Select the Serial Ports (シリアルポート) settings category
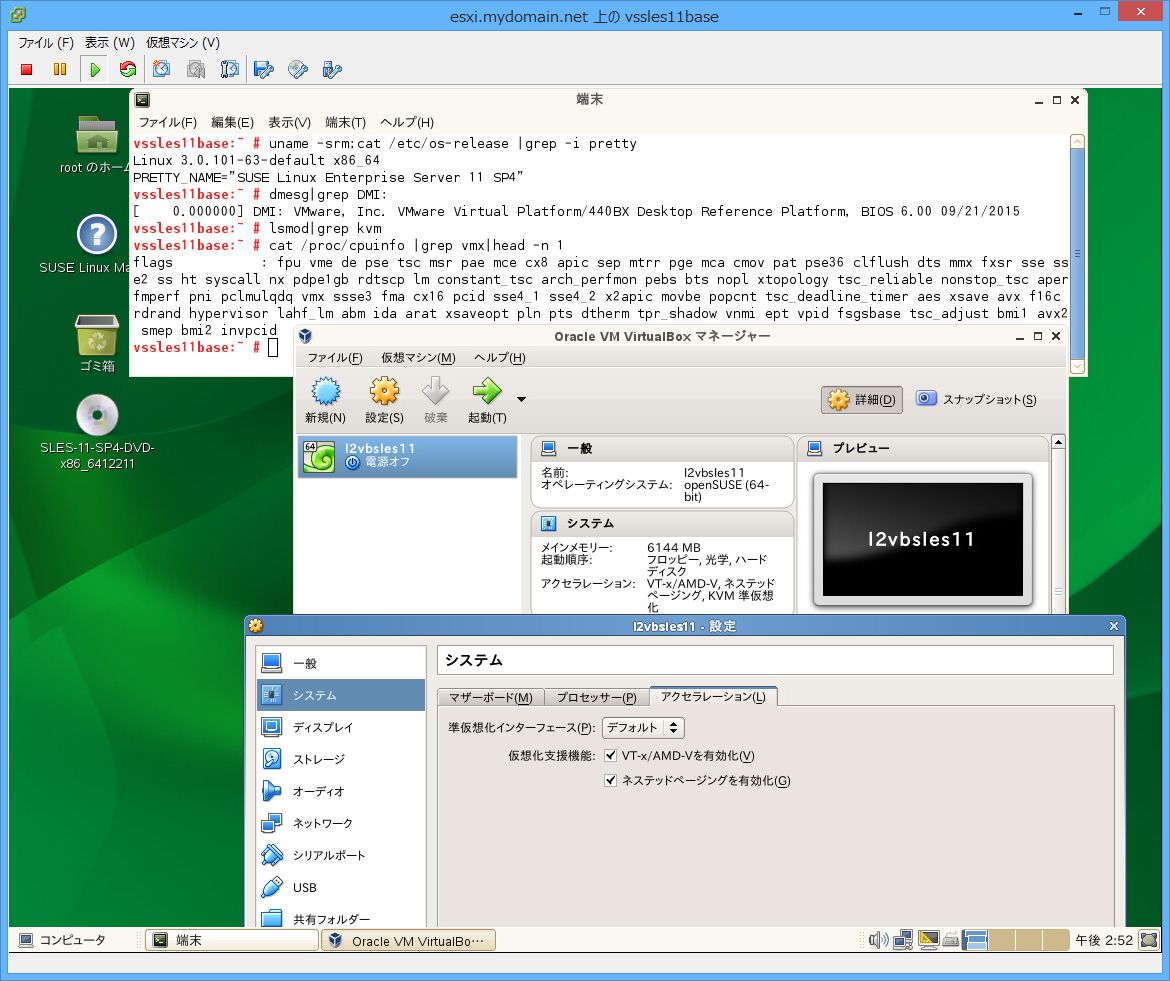 (341, 855)
